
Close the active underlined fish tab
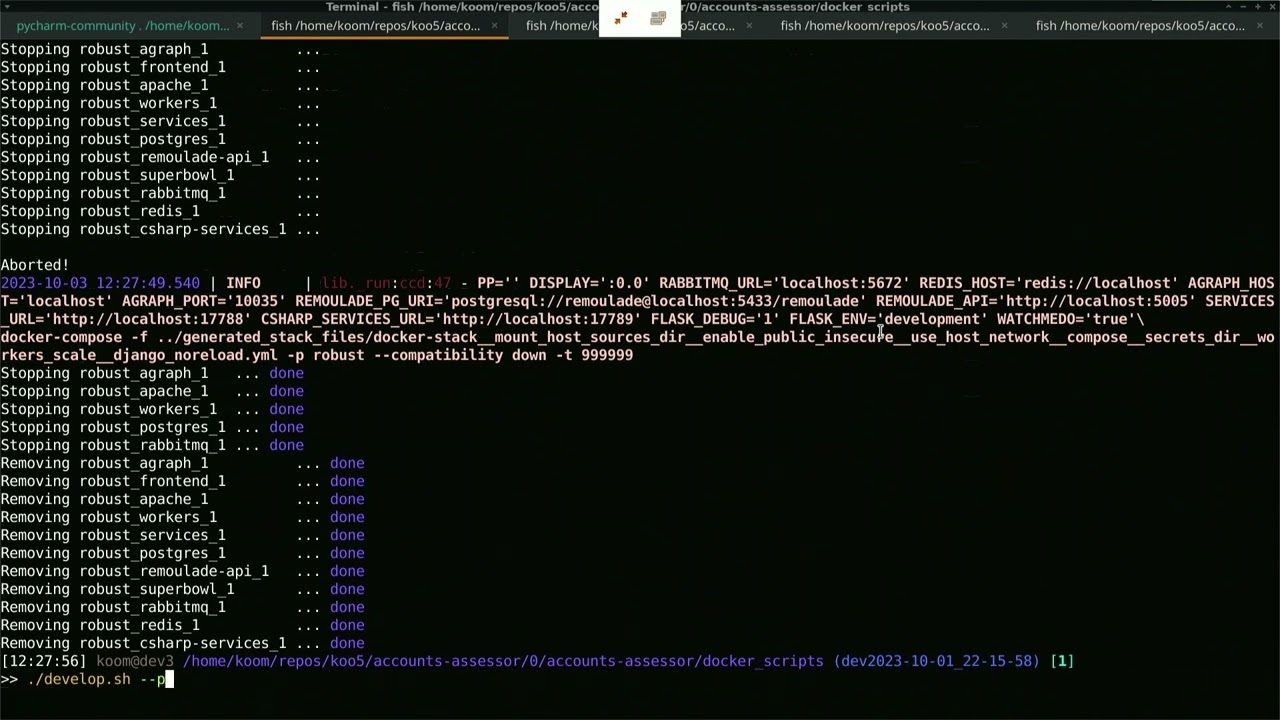click(494, 26)
